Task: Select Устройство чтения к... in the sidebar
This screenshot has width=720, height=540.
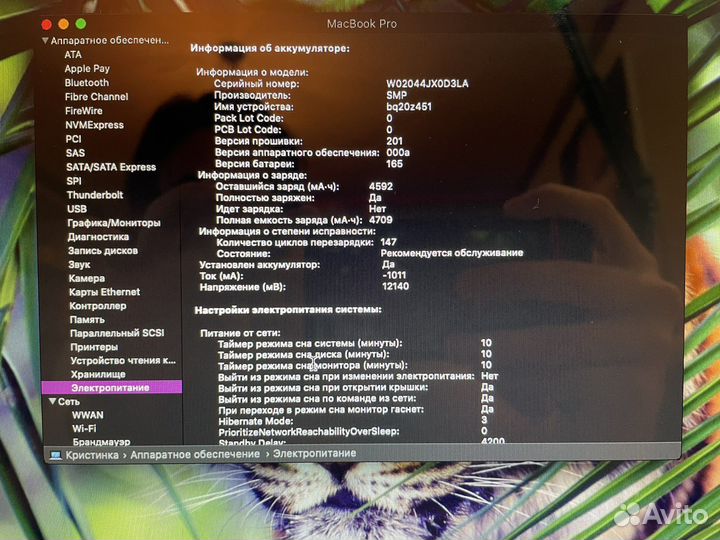Action: [123, 360]
